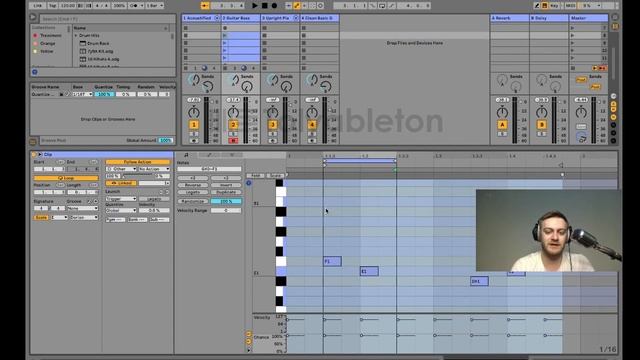Image resolution: width=640 pixels, height=360 pixels.
Task: Click the browser search field
Action: [107, 19]
